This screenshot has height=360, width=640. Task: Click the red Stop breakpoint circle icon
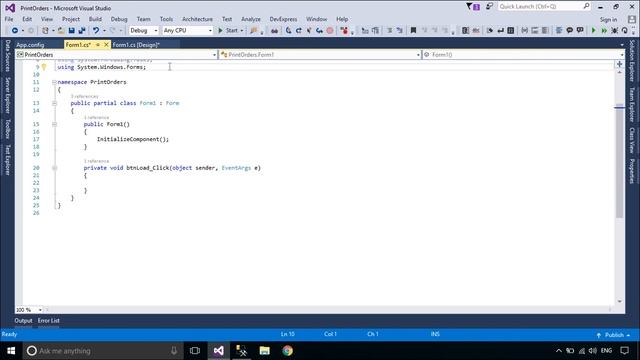point(330,31)
